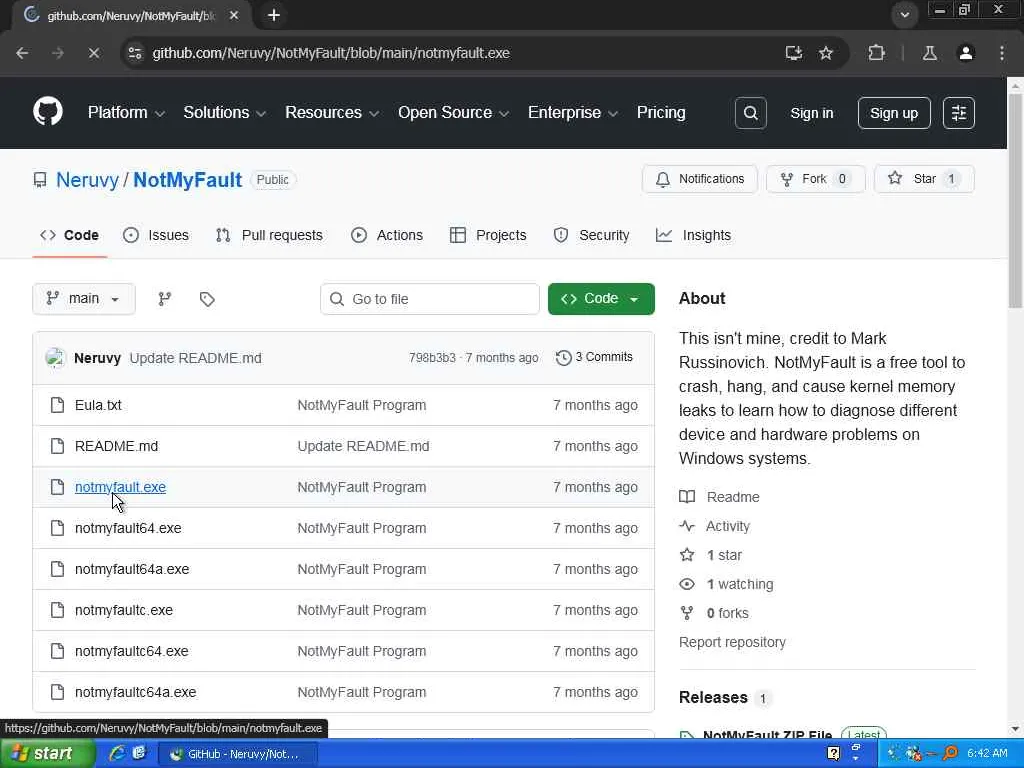Click the install app icon in address bar
This screenshot has height=768, width=1024.
click(x=793, y=53)
